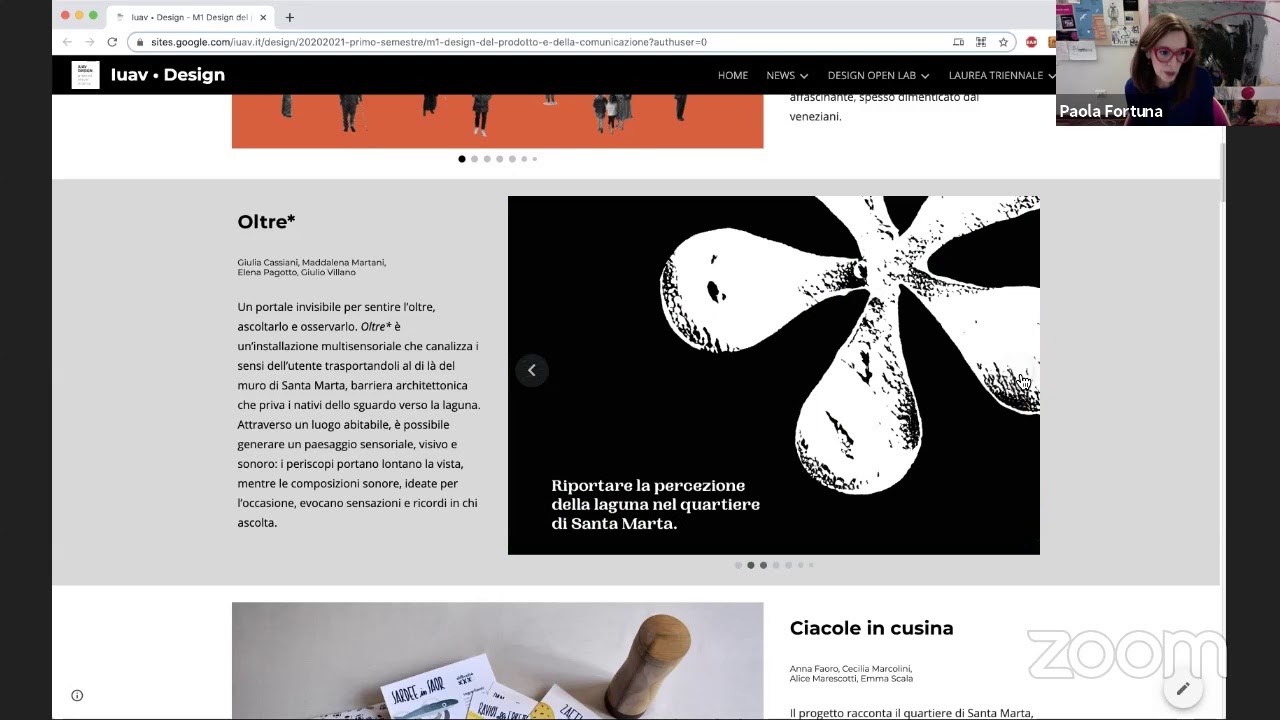The width and height of the screenshot is (1280, 720).
Task: Select the Iuav • Design M1 Design browser tab
Action: point(188,17)
